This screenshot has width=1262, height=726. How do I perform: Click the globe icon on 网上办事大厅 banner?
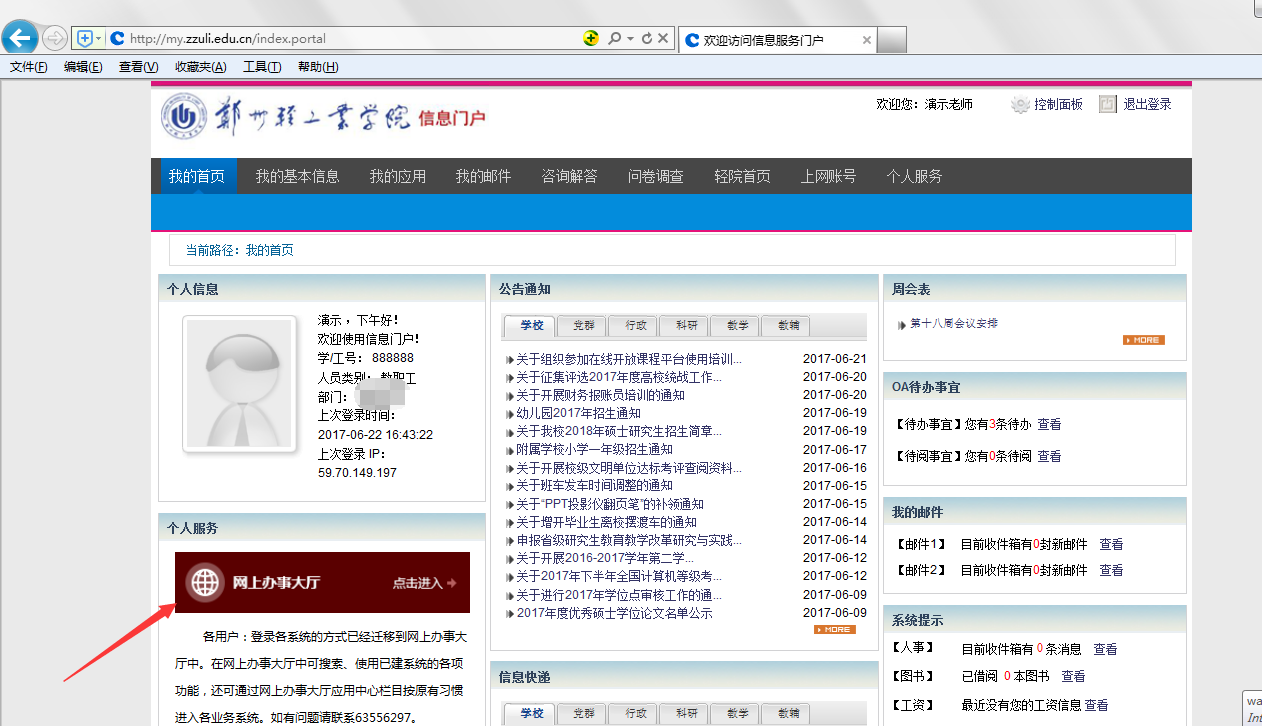pyautogui.click(x=206, y=582)
